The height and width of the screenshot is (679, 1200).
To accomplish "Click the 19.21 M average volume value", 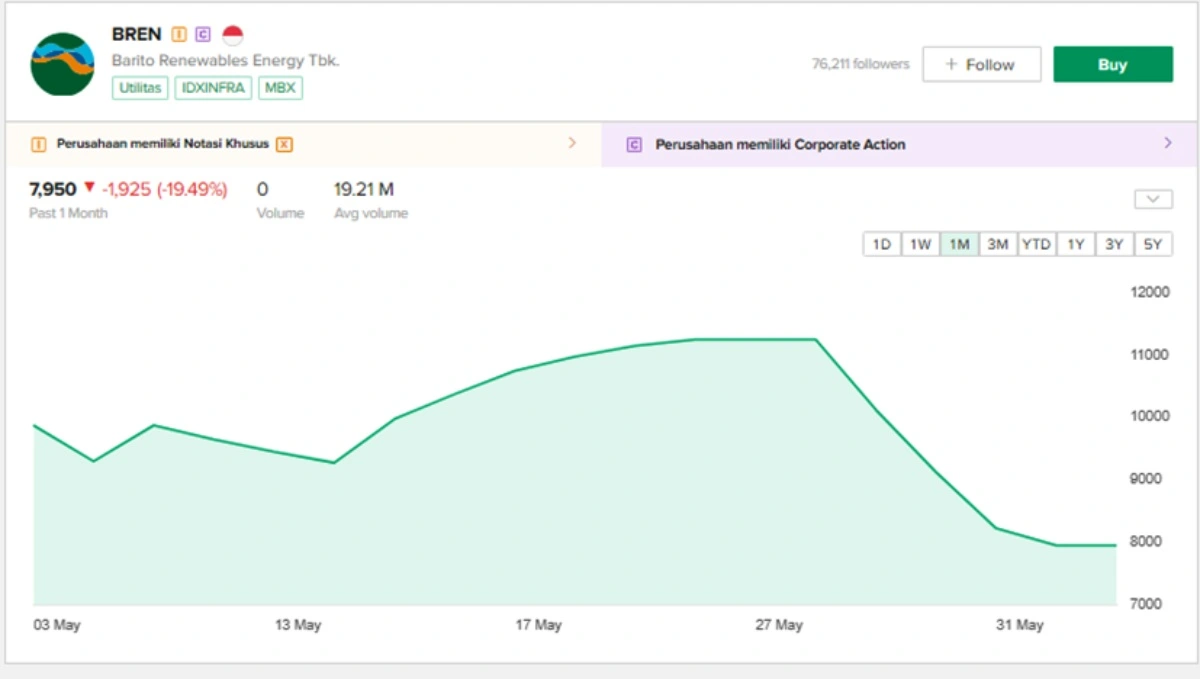I will click(x=364, y=188).
